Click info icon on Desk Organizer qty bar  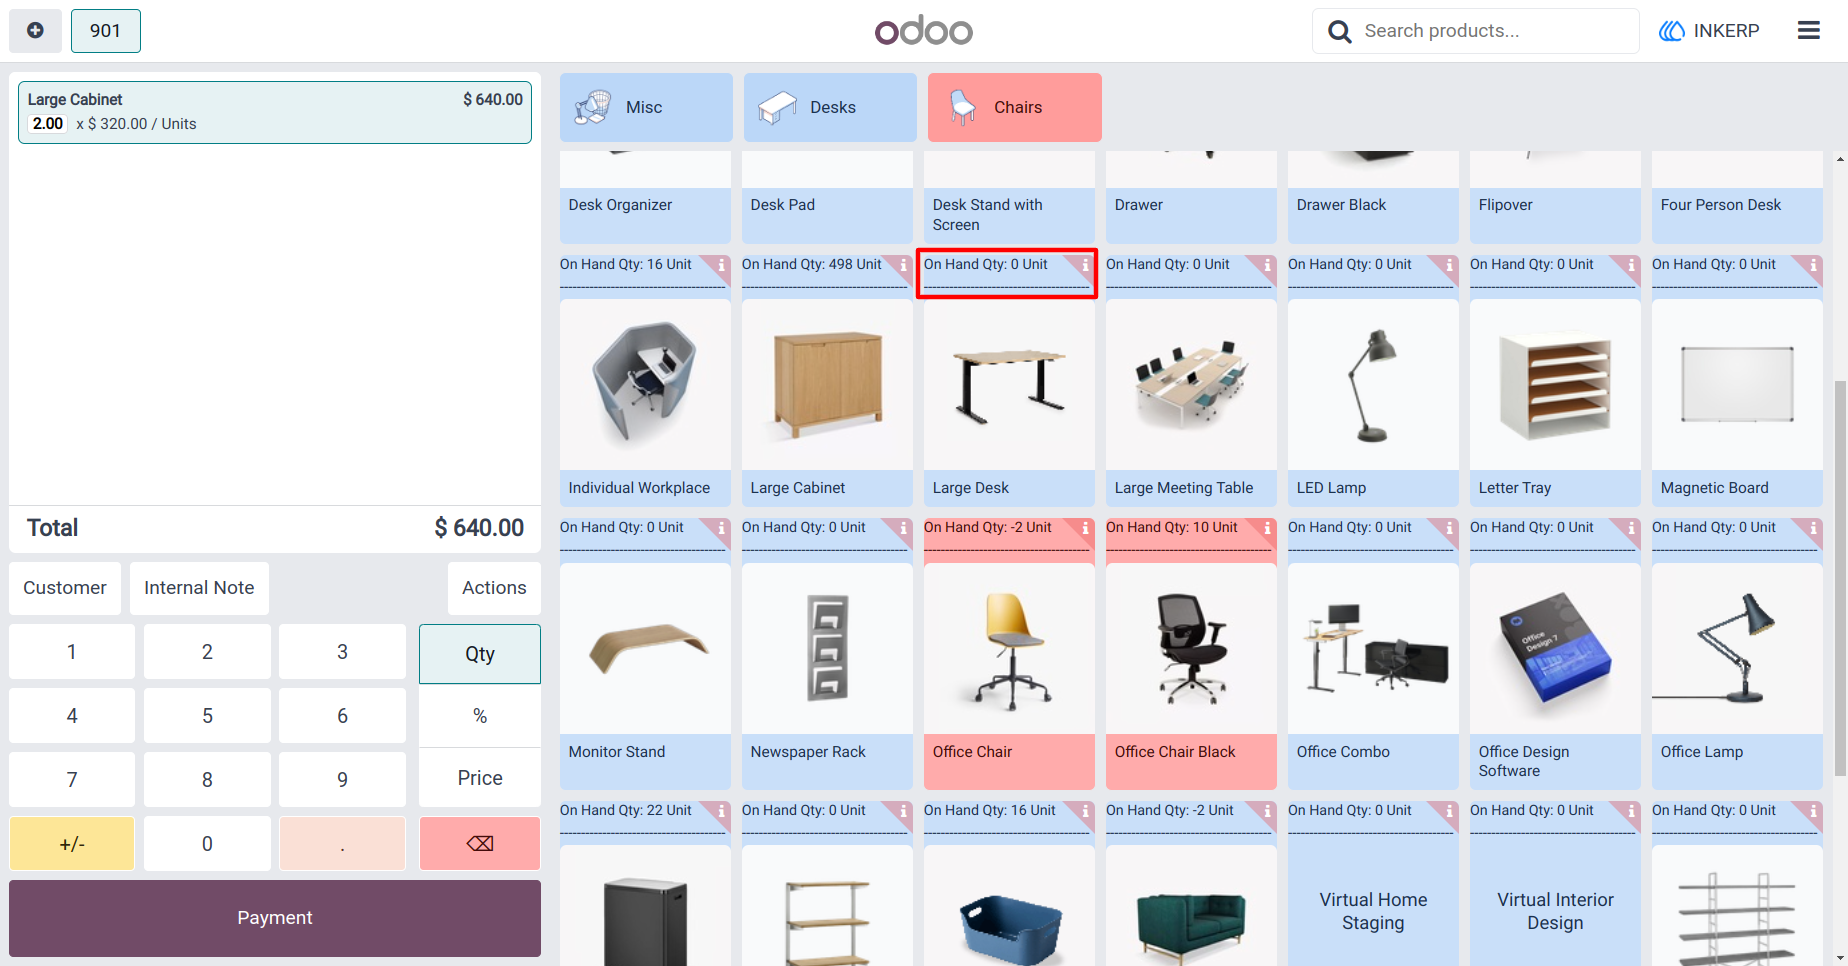pos(720,264)
